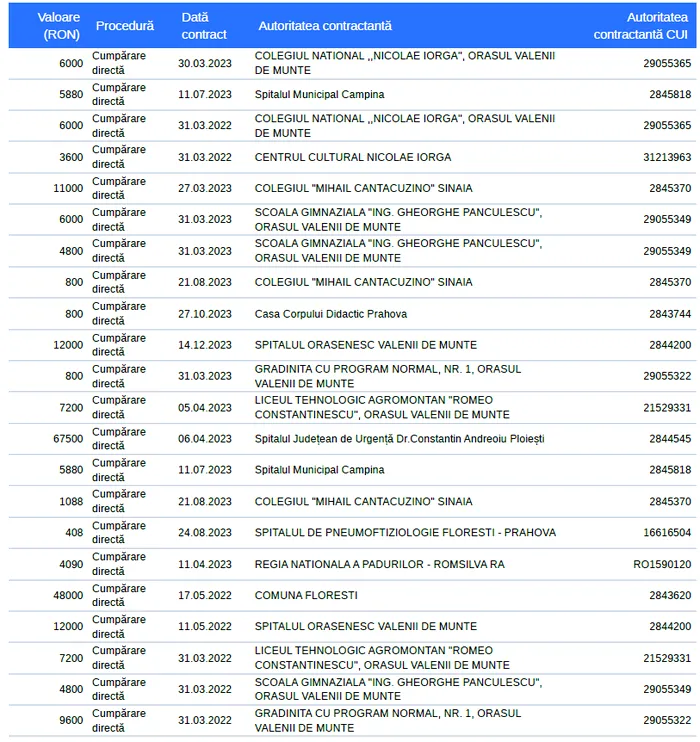Select value cell 67500
The image size is (700, 742).
point(68,439)
